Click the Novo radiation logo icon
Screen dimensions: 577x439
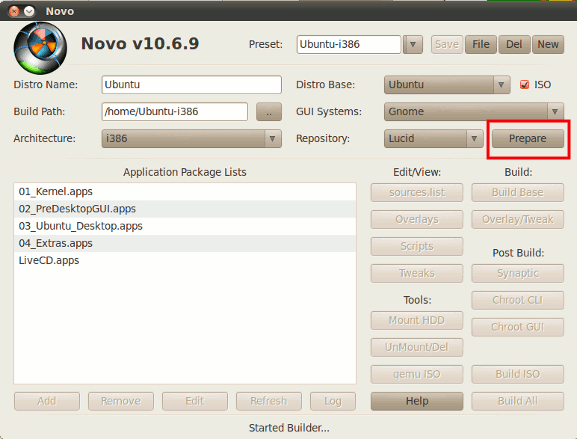[40, 48]
